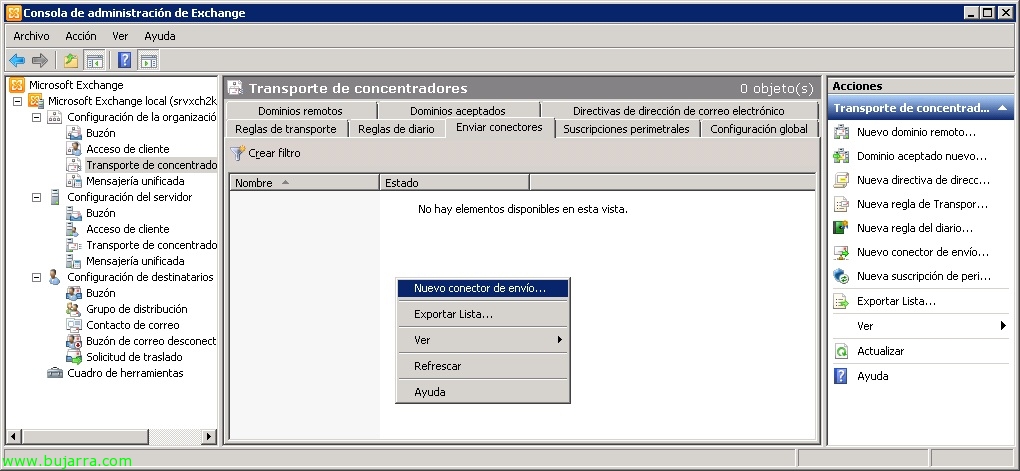Click the Solicitud de traslado icon
Screen dimensions: 1020x471
[x=74, y=357]
